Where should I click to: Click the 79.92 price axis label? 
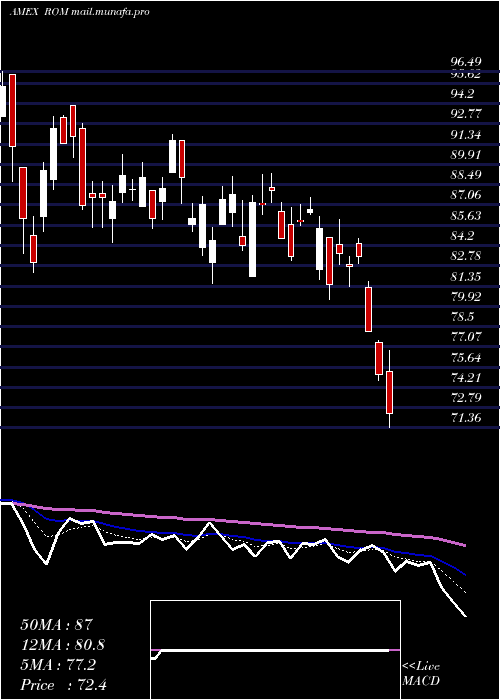click(466, 297)
